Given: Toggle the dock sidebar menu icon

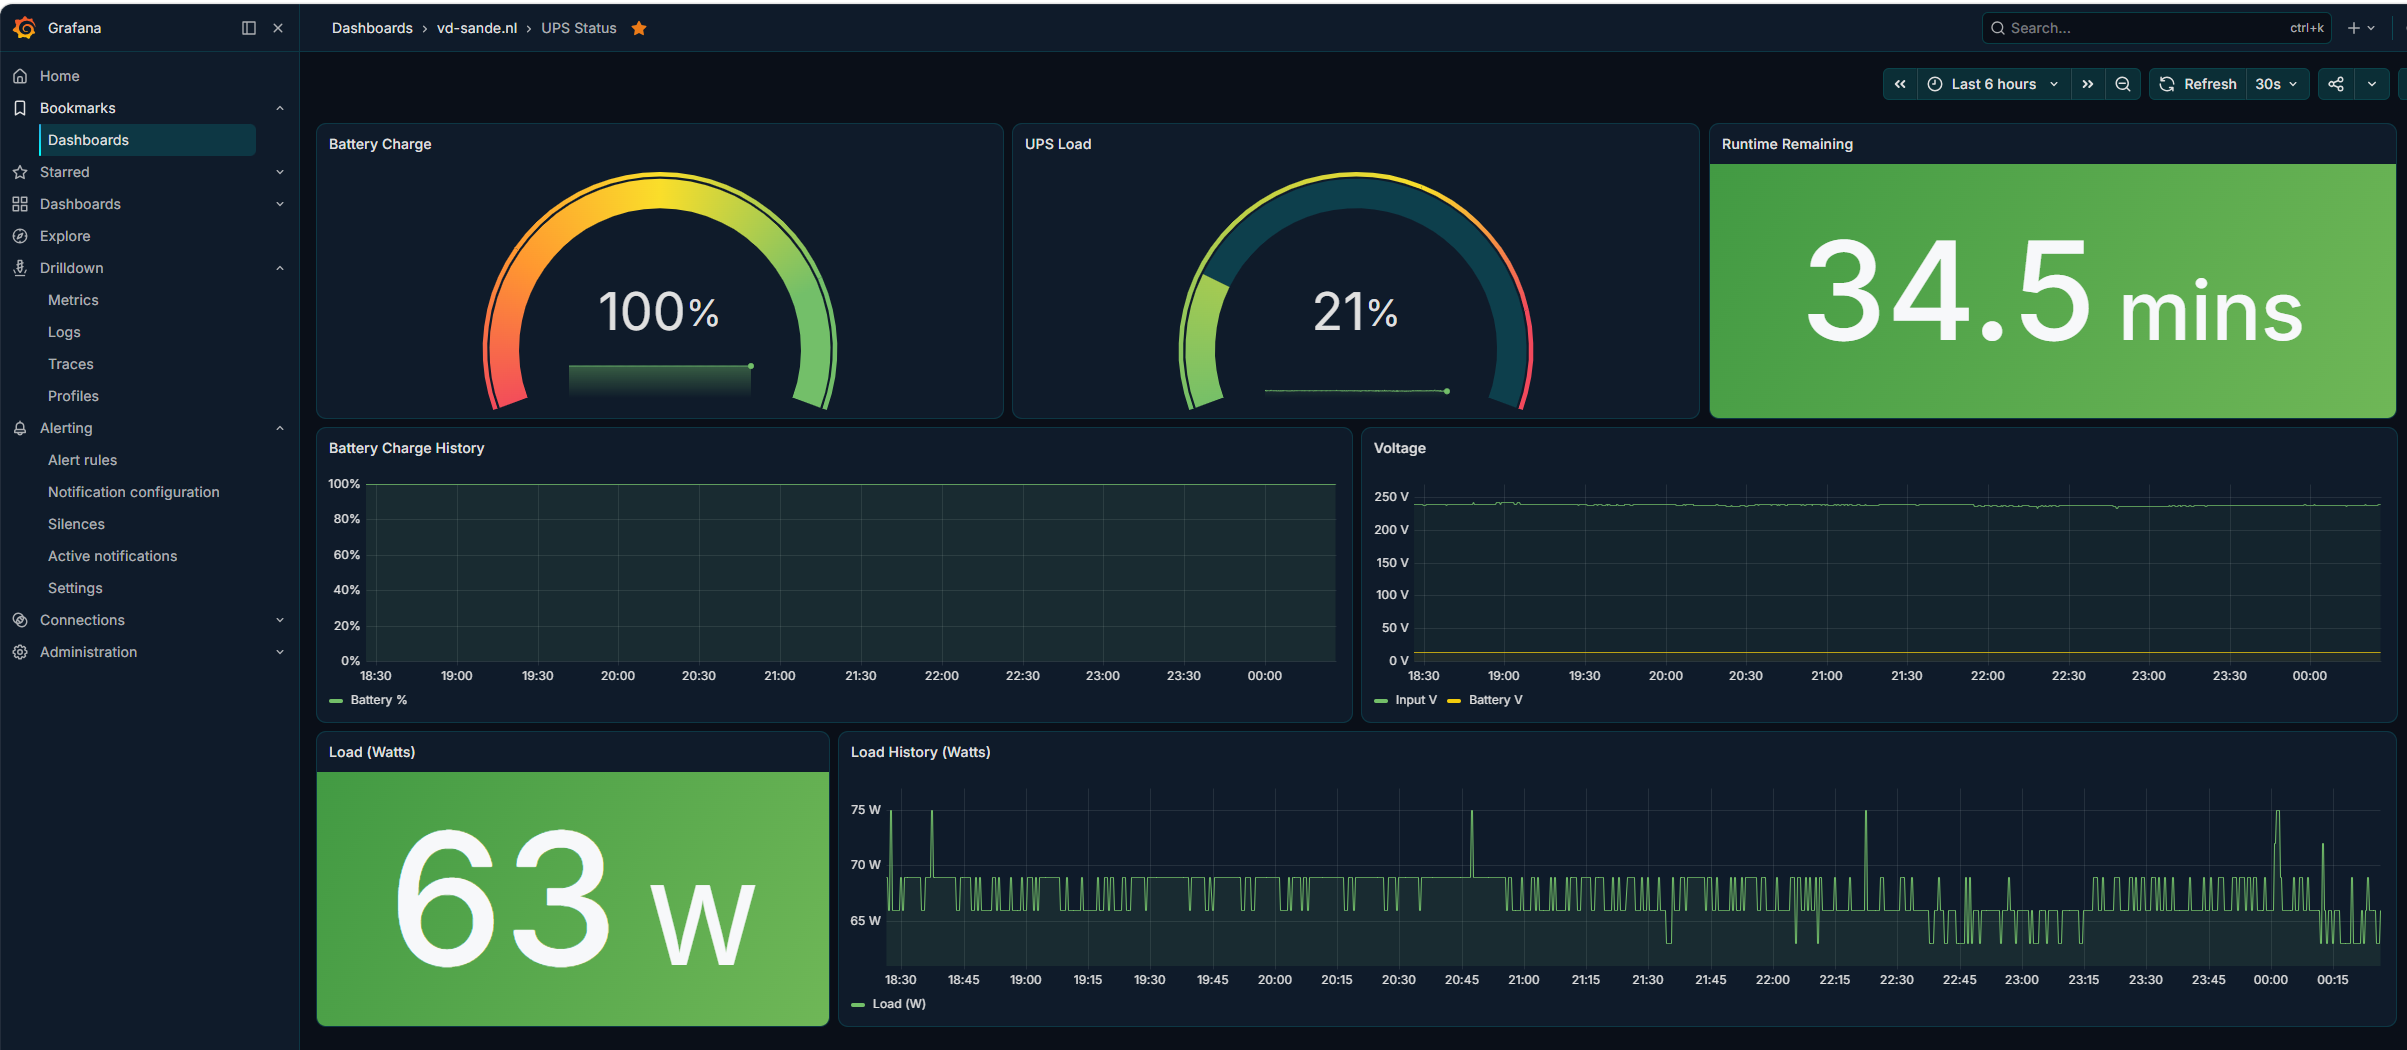Looking at the screenshot, I should [249, 28].
